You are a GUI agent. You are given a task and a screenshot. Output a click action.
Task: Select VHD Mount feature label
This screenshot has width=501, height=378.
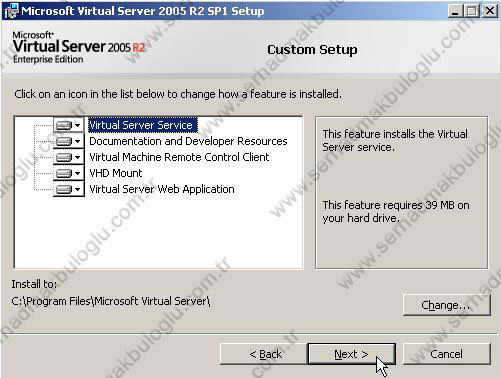[x=116, y=173]
